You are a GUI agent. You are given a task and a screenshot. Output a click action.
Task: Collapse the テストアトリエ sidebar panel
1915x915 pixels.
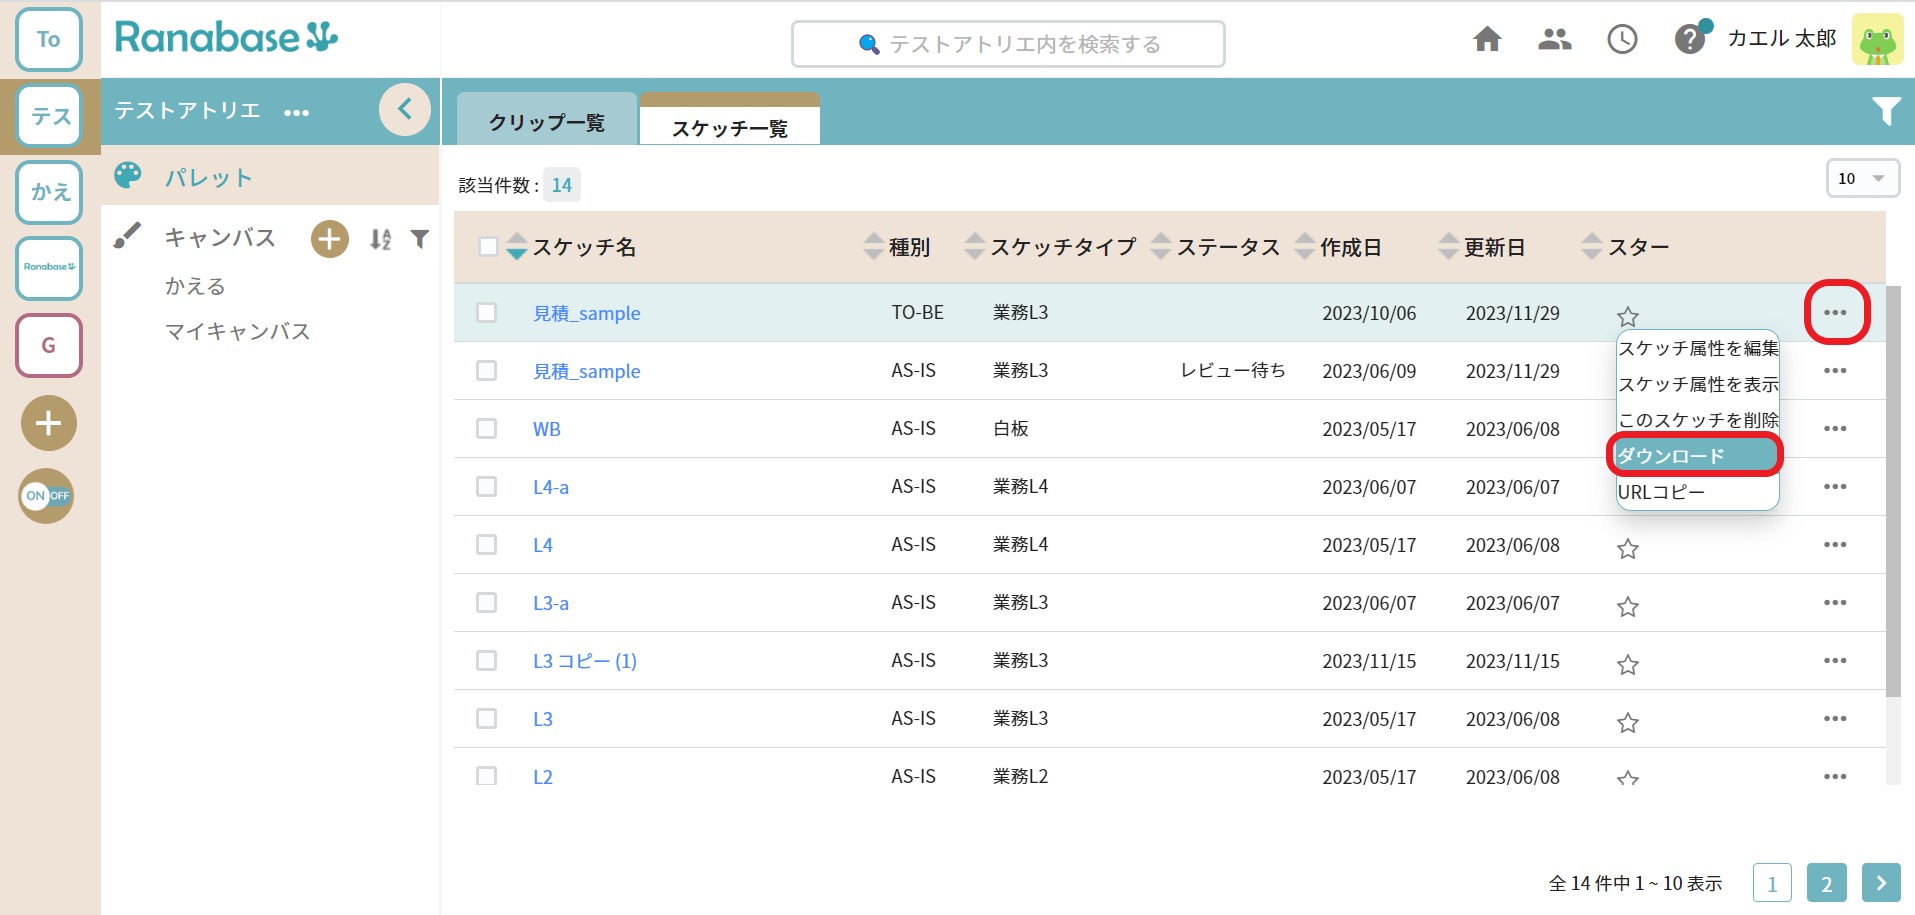(x=405, y=110)
